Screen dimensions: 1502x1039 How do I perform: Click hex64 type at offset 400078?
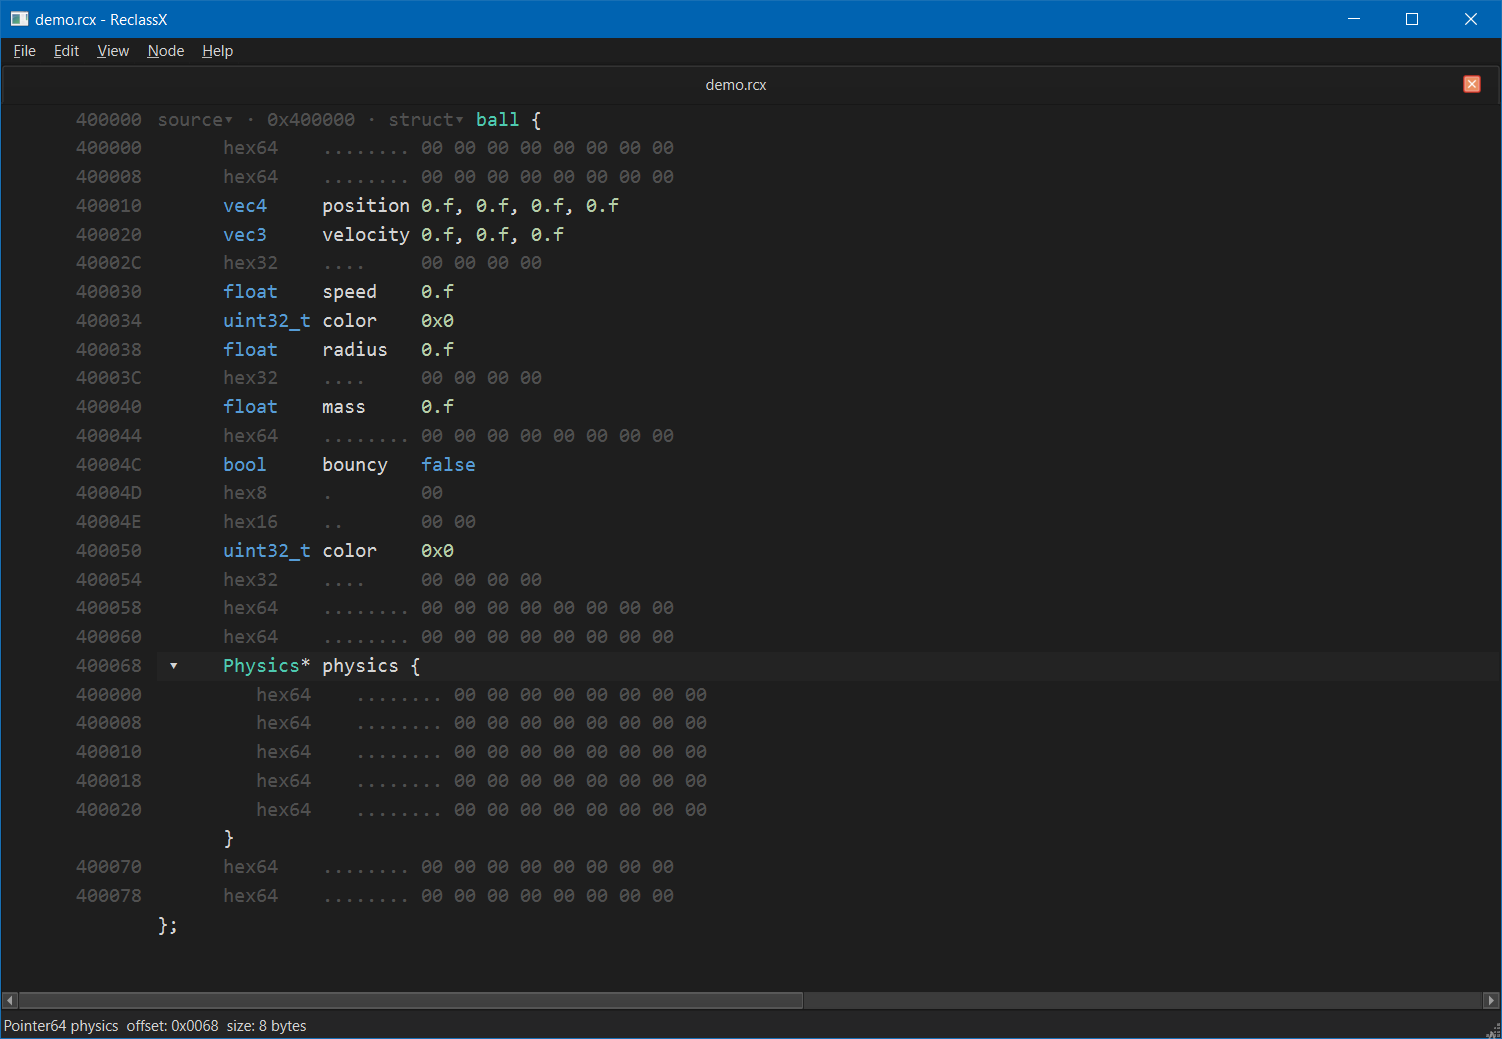(250, 896)
